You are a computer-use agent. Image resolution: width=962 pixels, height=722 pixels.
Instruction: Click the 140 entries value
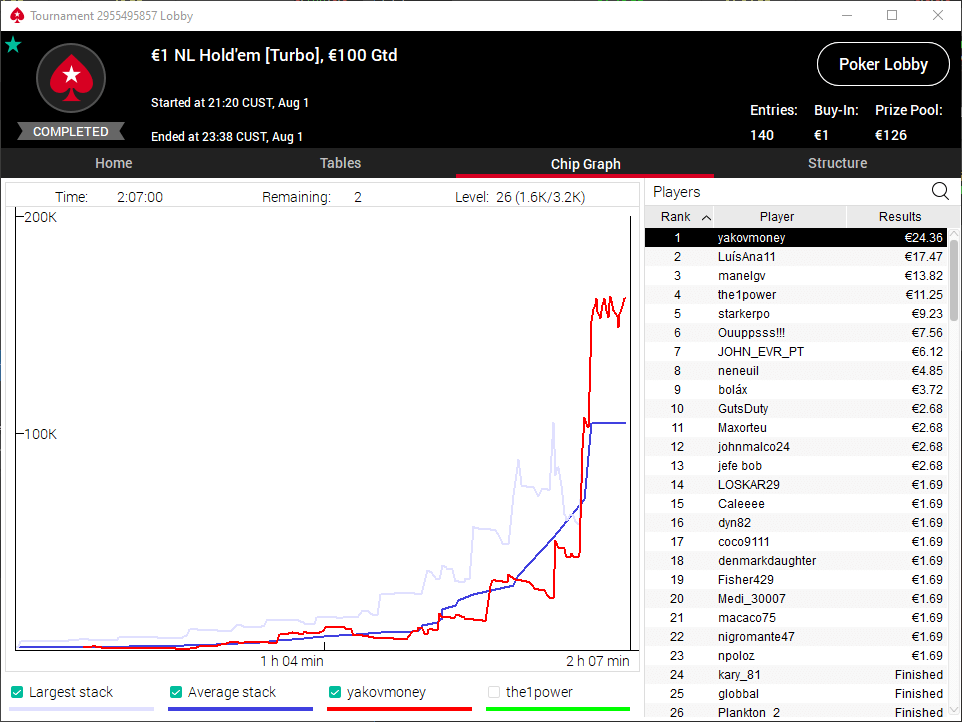761,135
